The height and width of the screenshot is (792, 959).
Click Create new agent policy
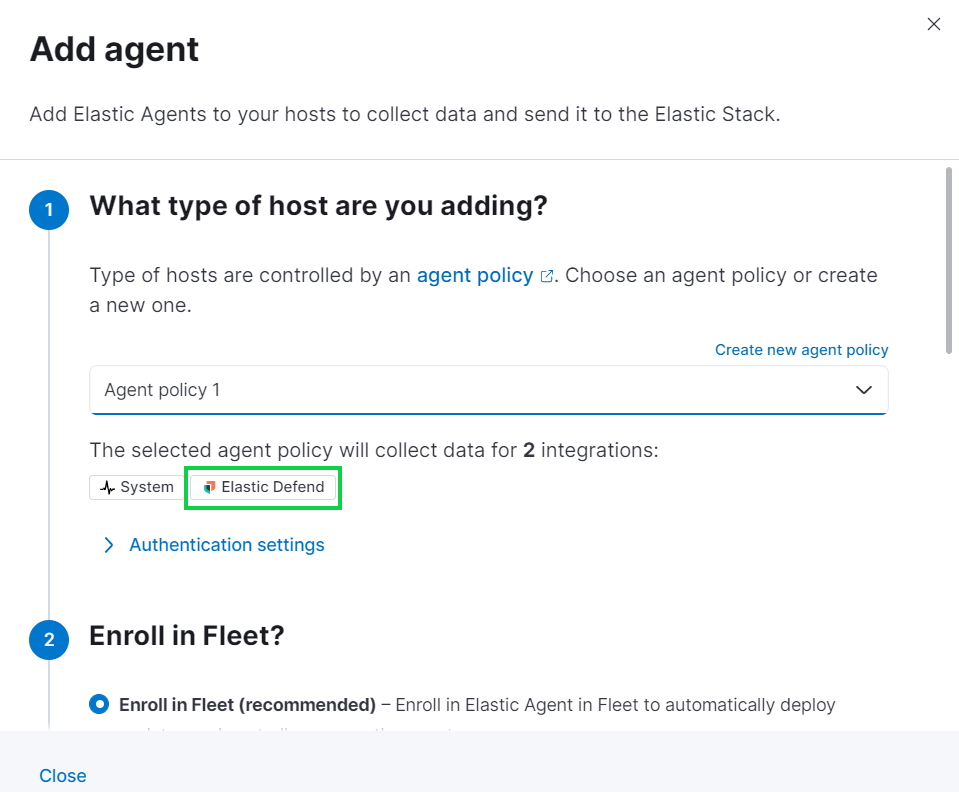(x=801, y=350)
